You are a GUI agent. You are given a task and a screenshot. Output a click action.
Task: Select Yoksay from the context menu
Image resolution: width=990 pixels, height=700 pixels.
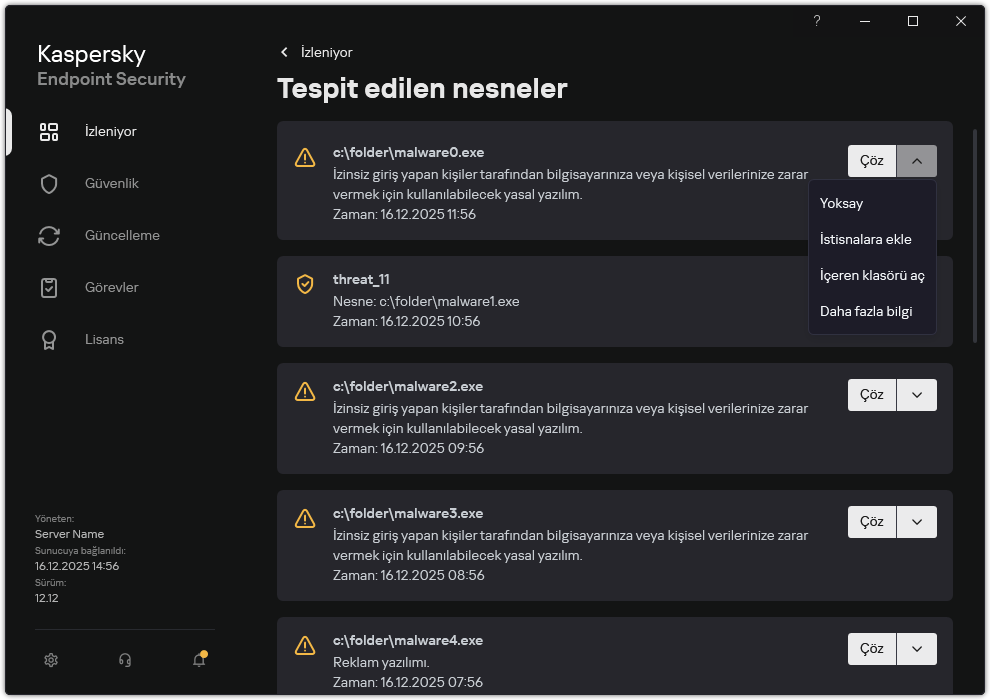(840, 203)
